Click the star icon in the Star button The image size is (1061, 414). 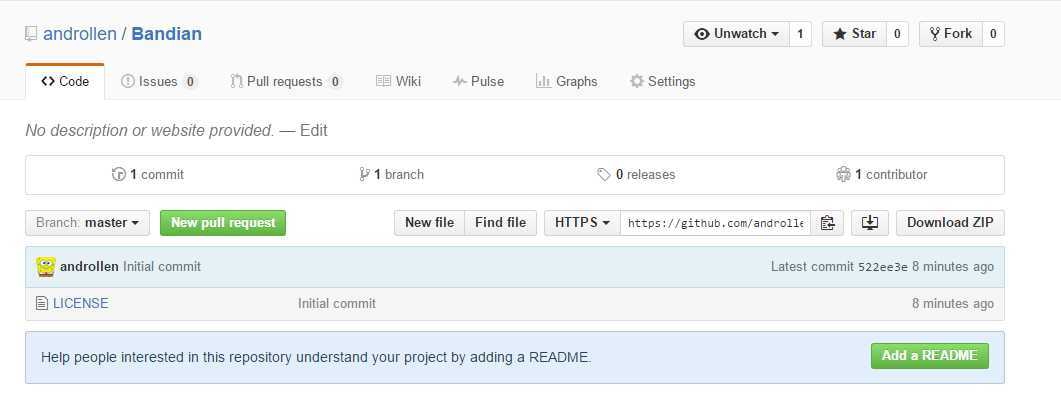840,34
